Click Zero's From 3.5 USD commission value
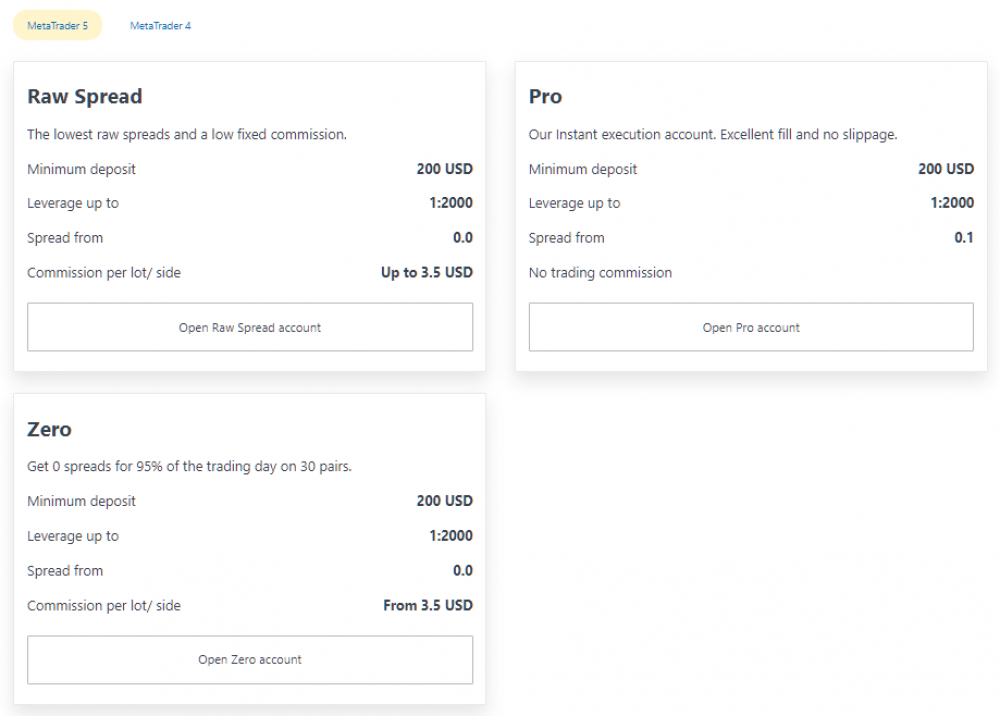 [428, 606]
